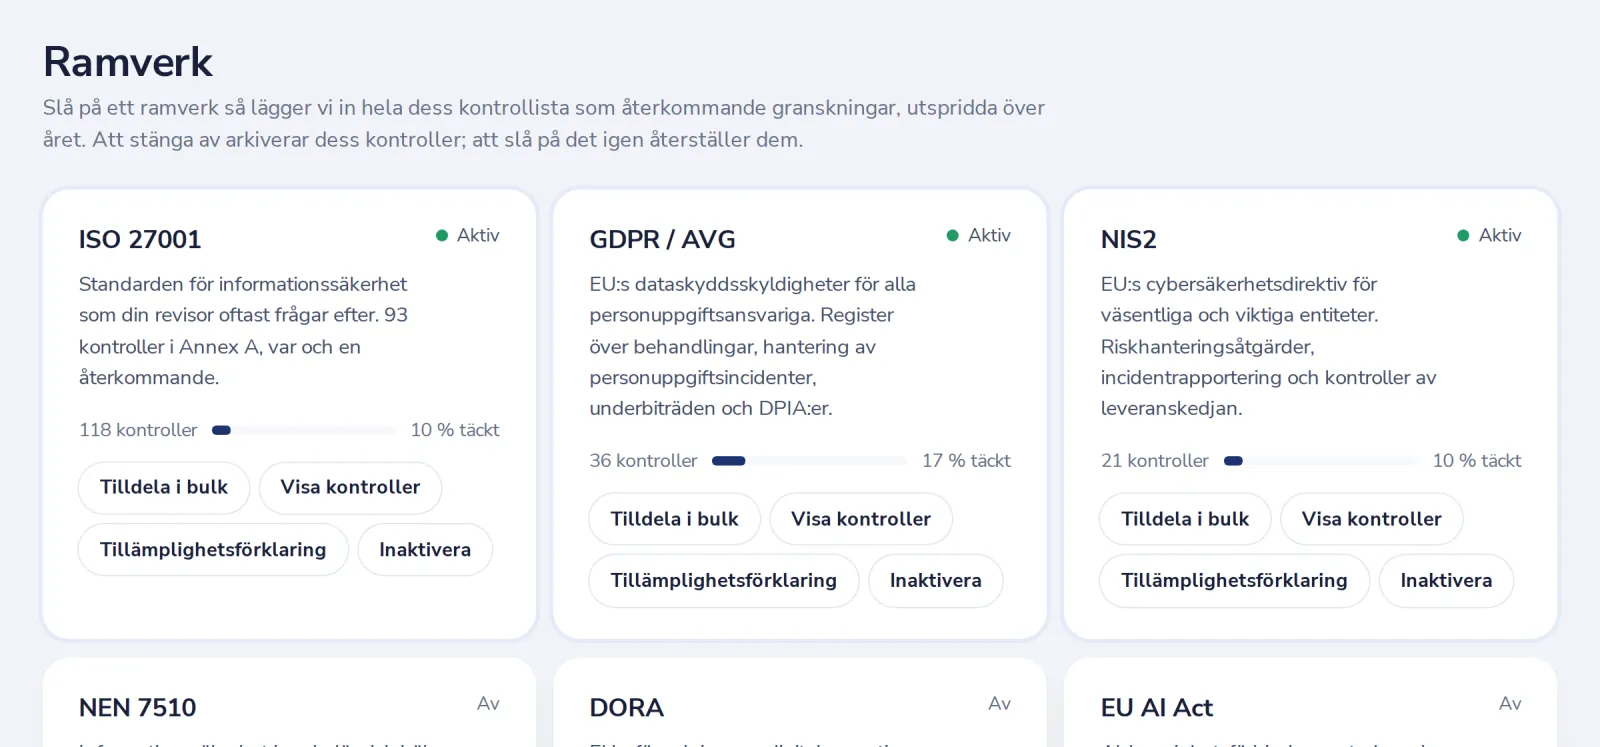The image size is (1600, 747).
Task: Click the '21 kontroller' count text
Action: [1155, 461]
